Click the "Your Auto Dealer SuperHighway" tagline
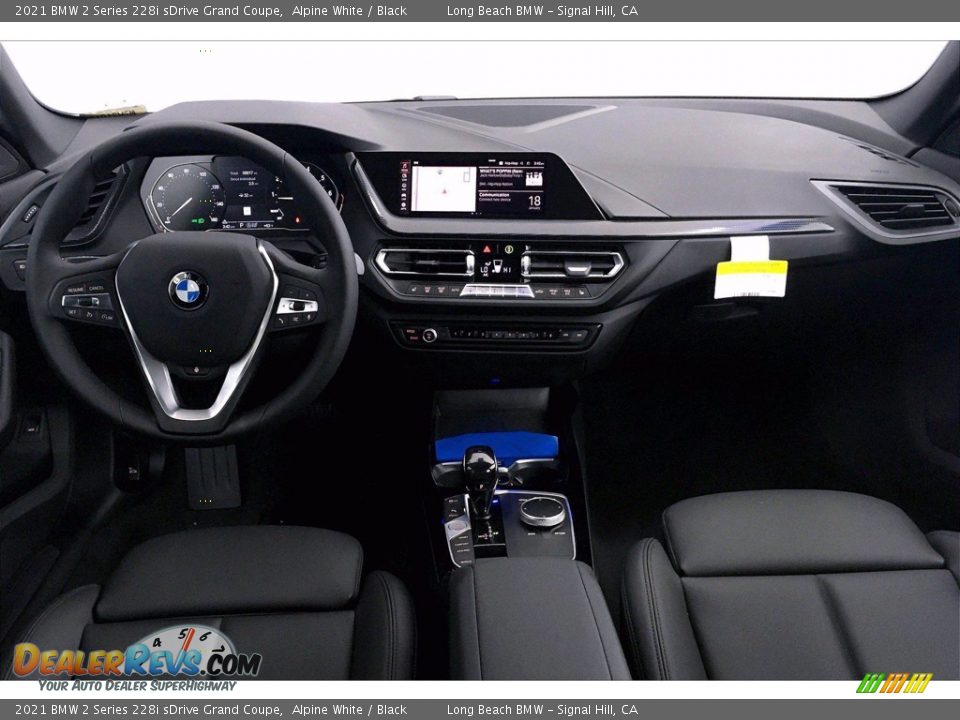The image size is (960, 720). pyautogui.click(x=137, y=686)
